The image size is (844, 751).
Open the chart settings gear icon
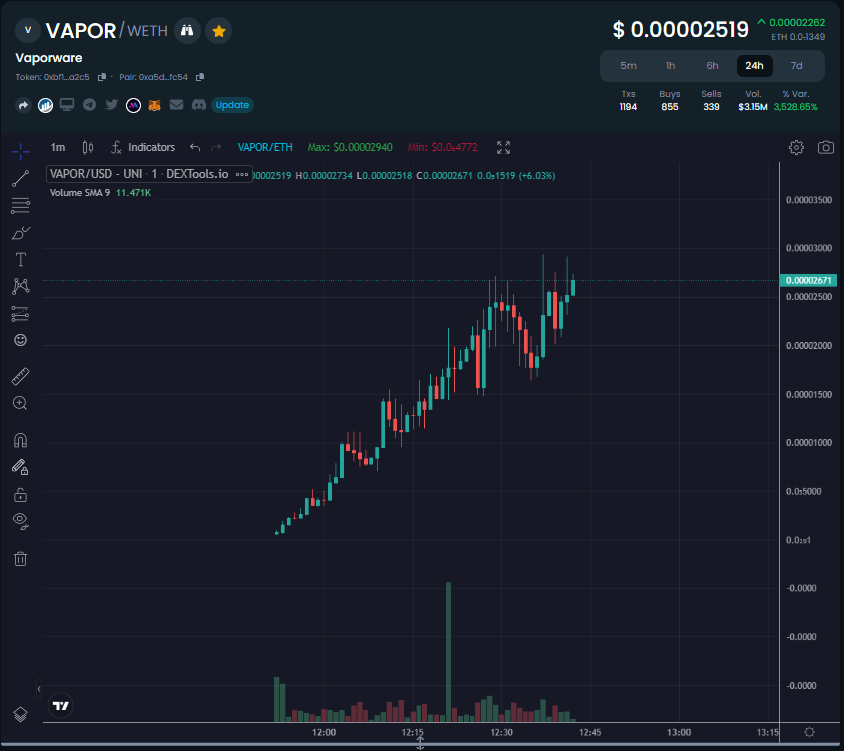coord(796,148)
